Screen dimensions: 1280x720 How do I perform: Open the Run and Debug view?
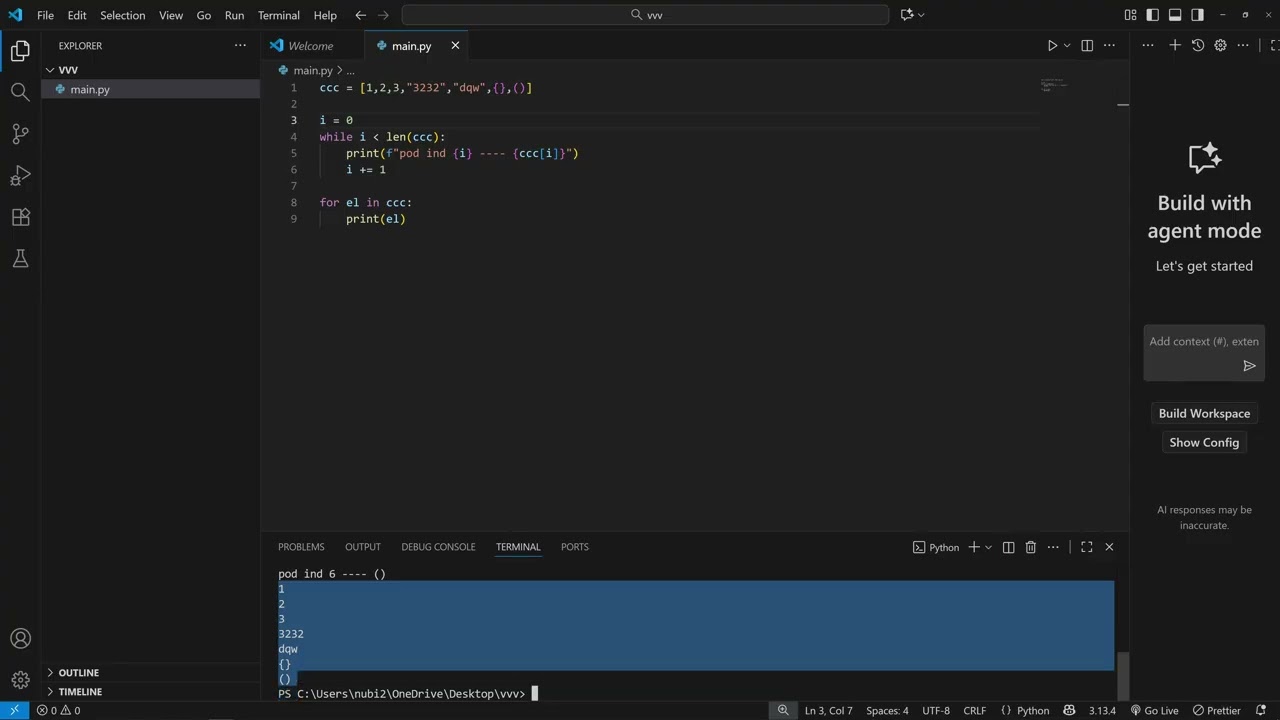(x=20, y=176)
